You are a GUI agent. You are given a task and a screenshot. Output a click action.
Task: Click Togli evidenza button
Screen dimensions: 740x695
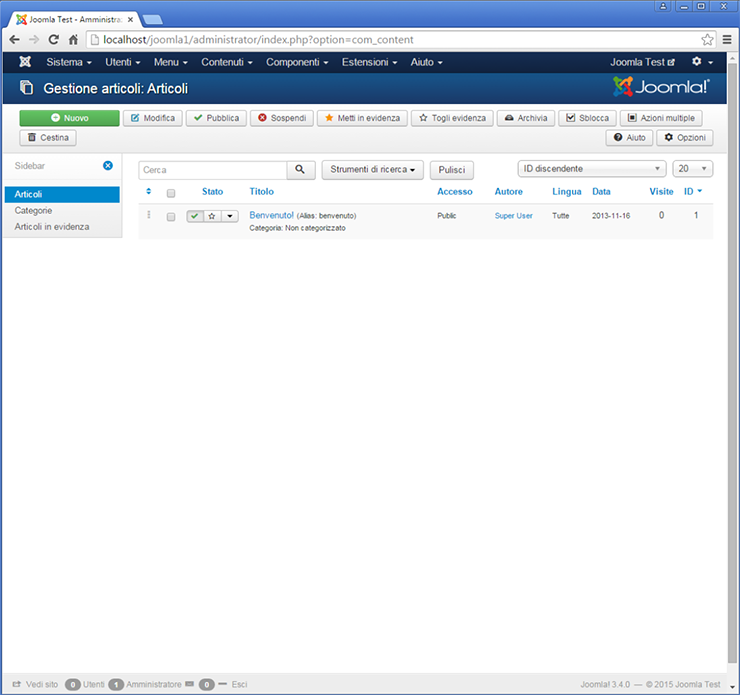tap(452, 118)
